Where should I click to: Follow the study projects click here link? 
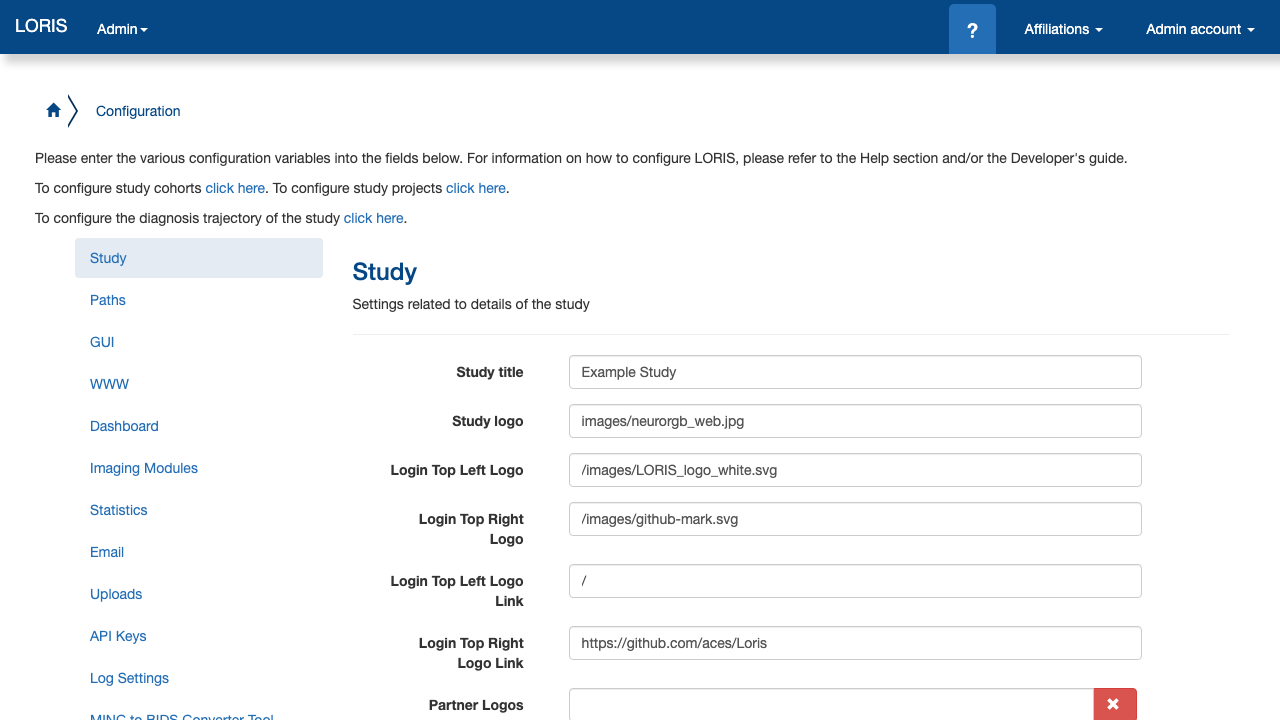[476, 188]
